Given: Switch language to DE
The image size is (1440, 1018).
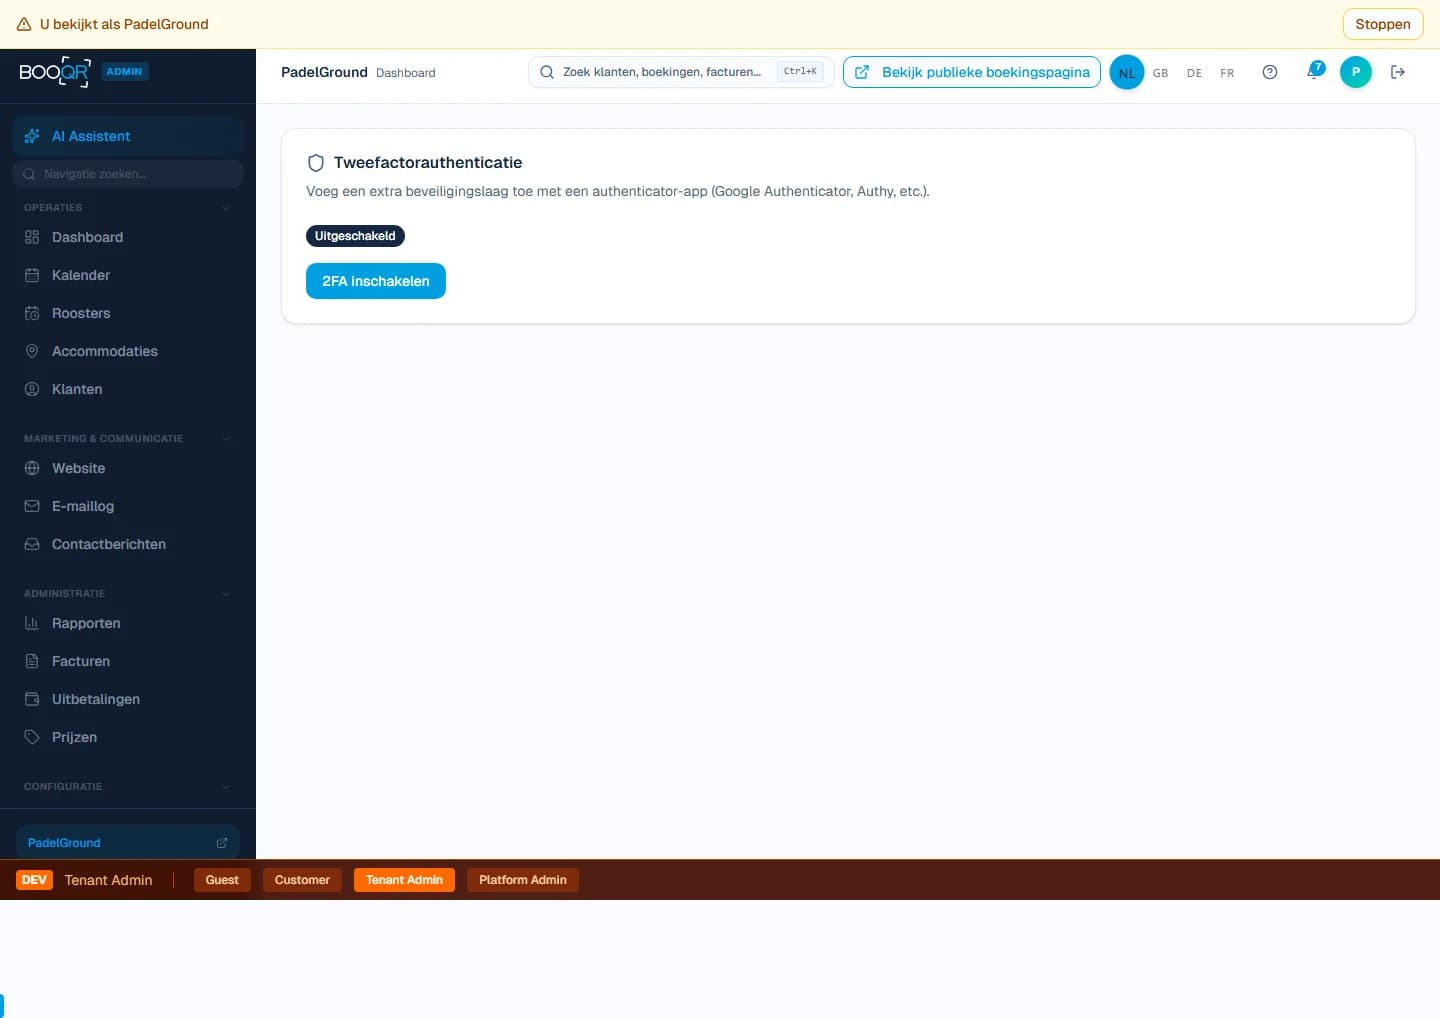Looking at the screenshot, I should 1194,73.
